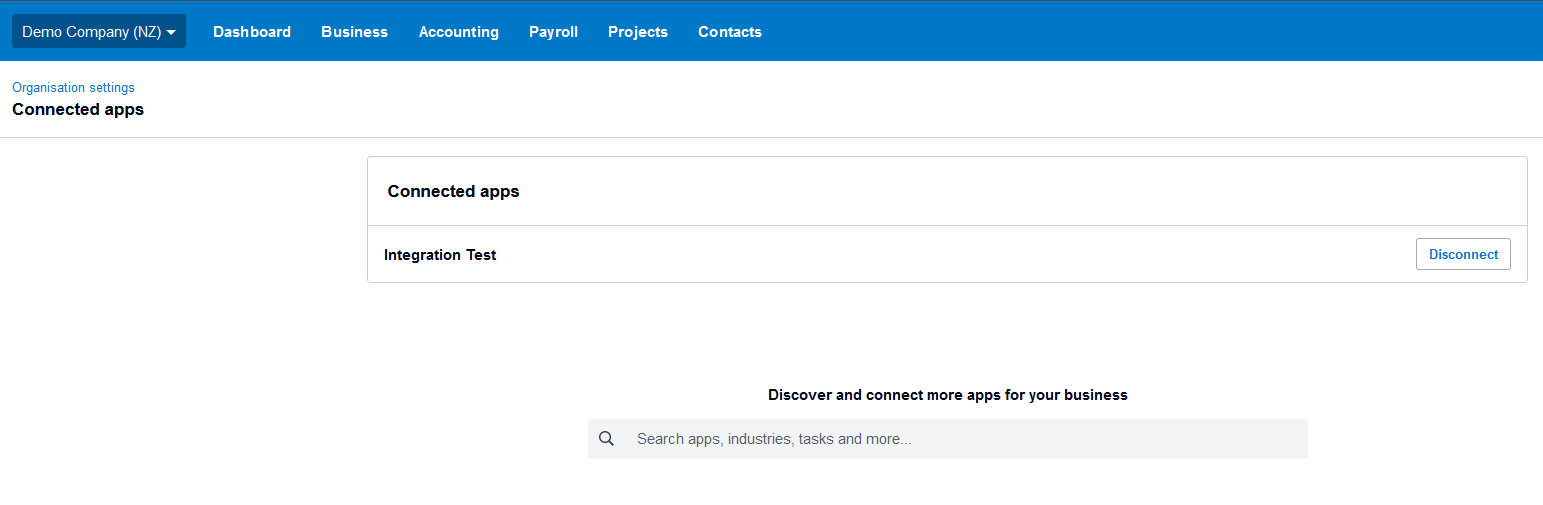The image size is (1543, 505).
Task: Select the Integration Test row name
Action: (440, 255)
